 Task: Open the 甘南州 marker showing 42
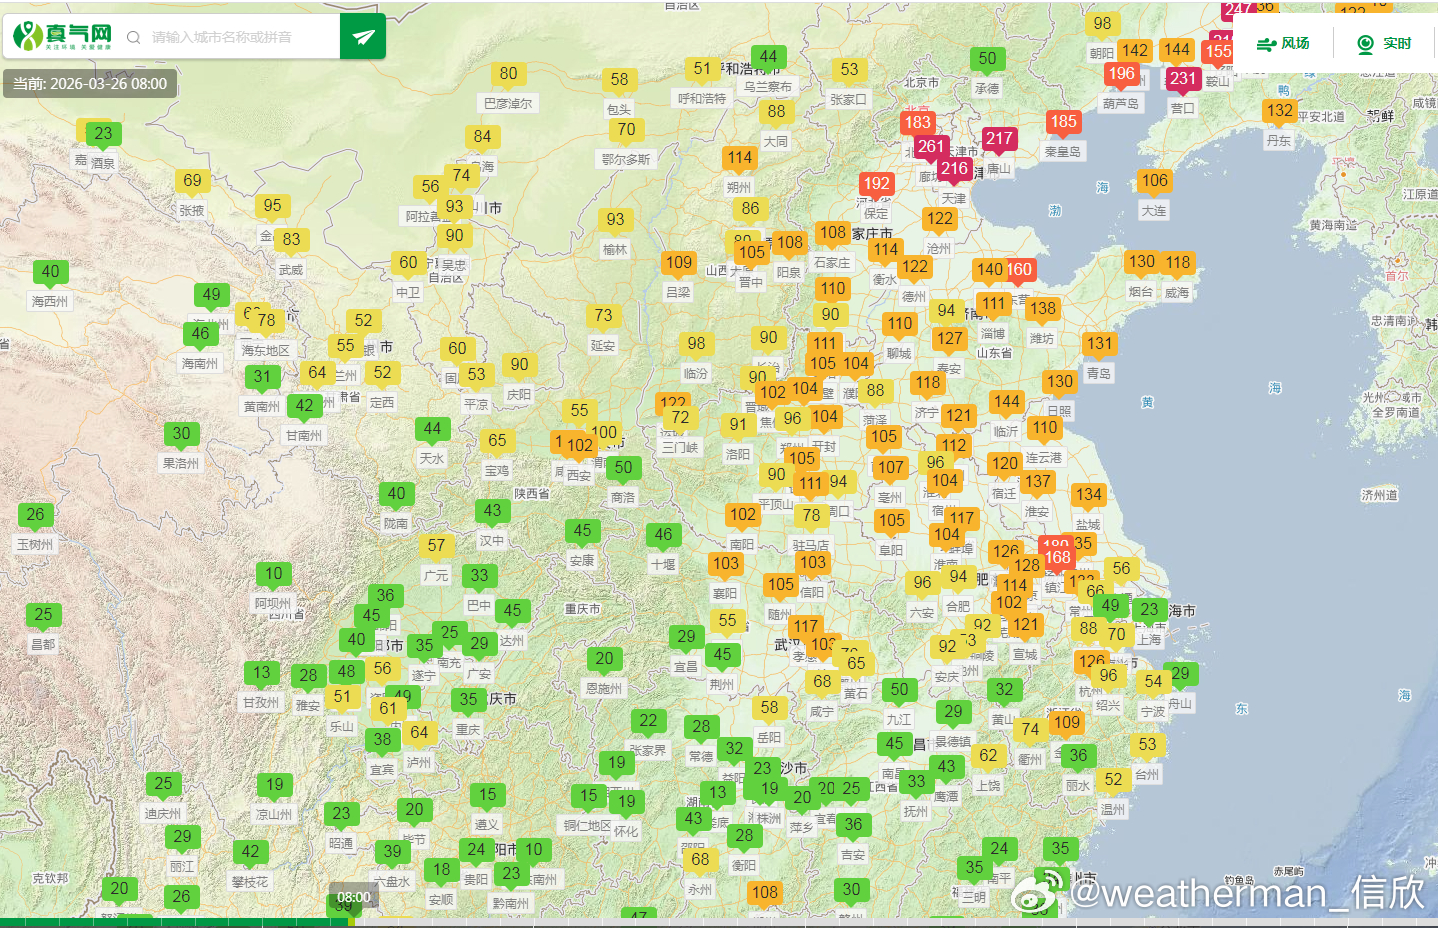(304, 407)
